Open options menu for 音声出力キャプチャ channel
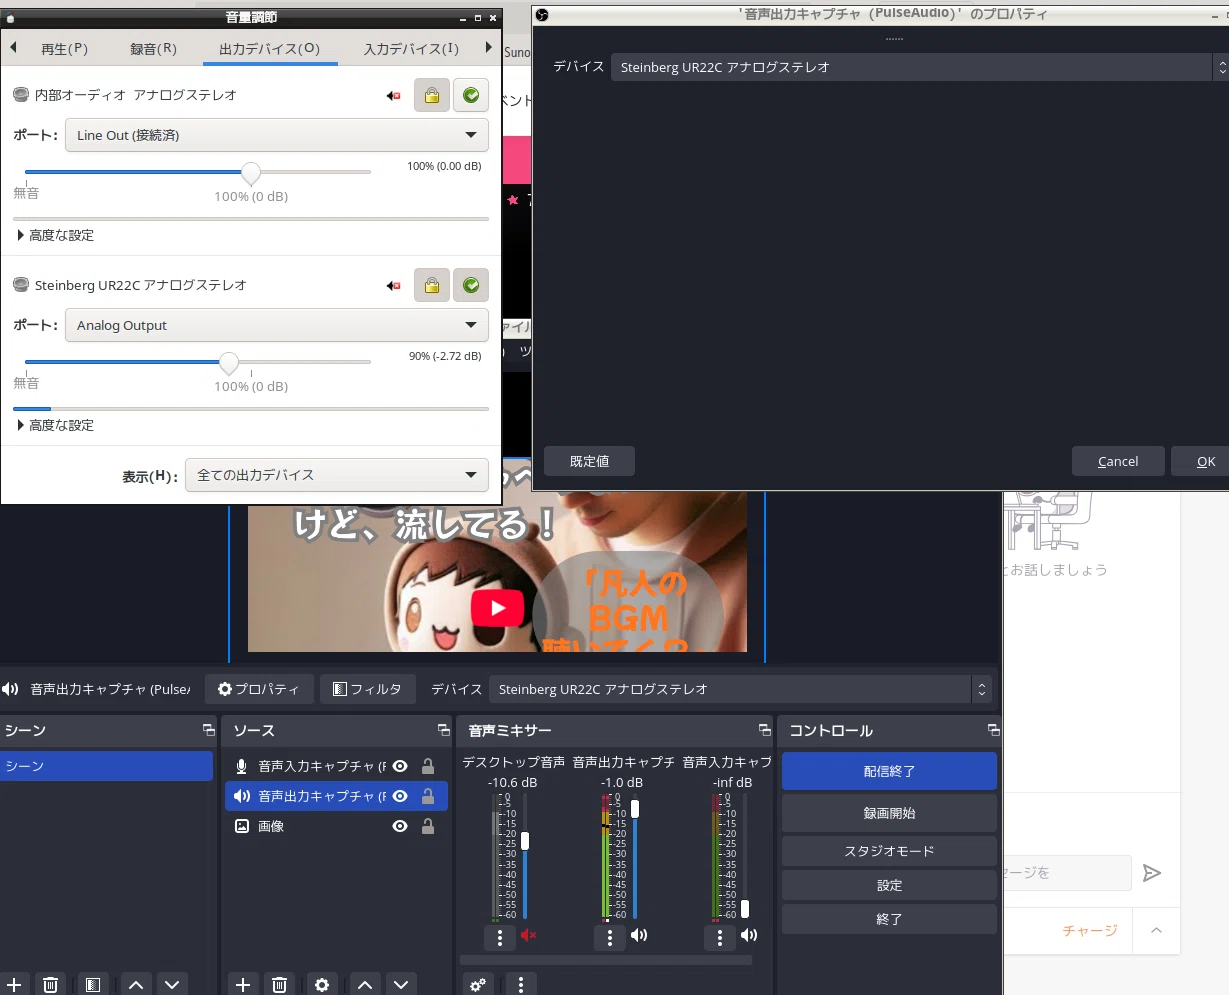The width and height of the screenshot is (1229, 995). pyautogui.click(x=610, y=938)
